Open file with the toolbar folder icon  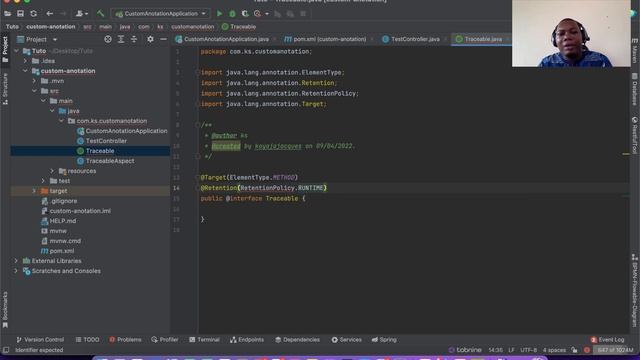[7, 13]
